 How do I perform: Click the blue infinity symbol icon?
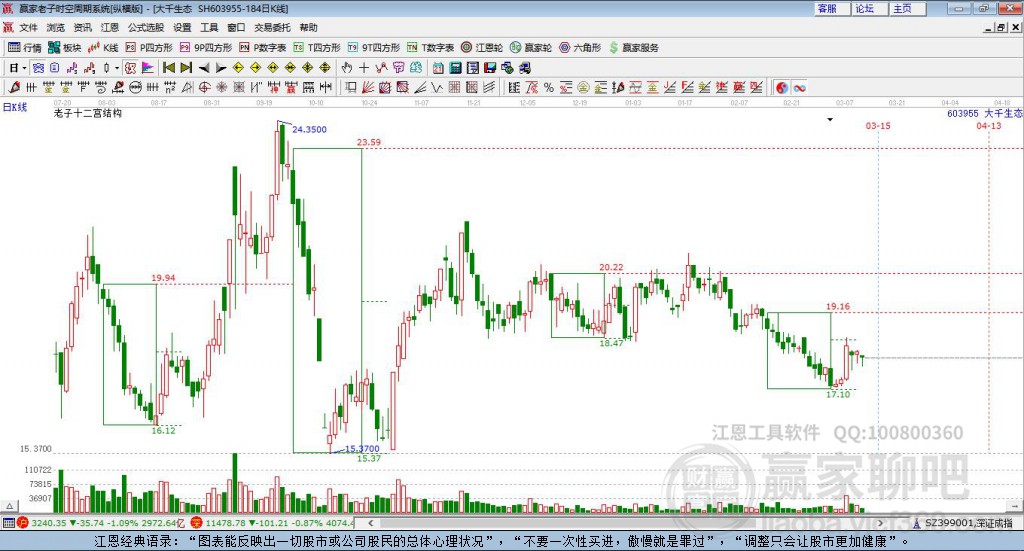pyautogui.click(x=799, y=87)
